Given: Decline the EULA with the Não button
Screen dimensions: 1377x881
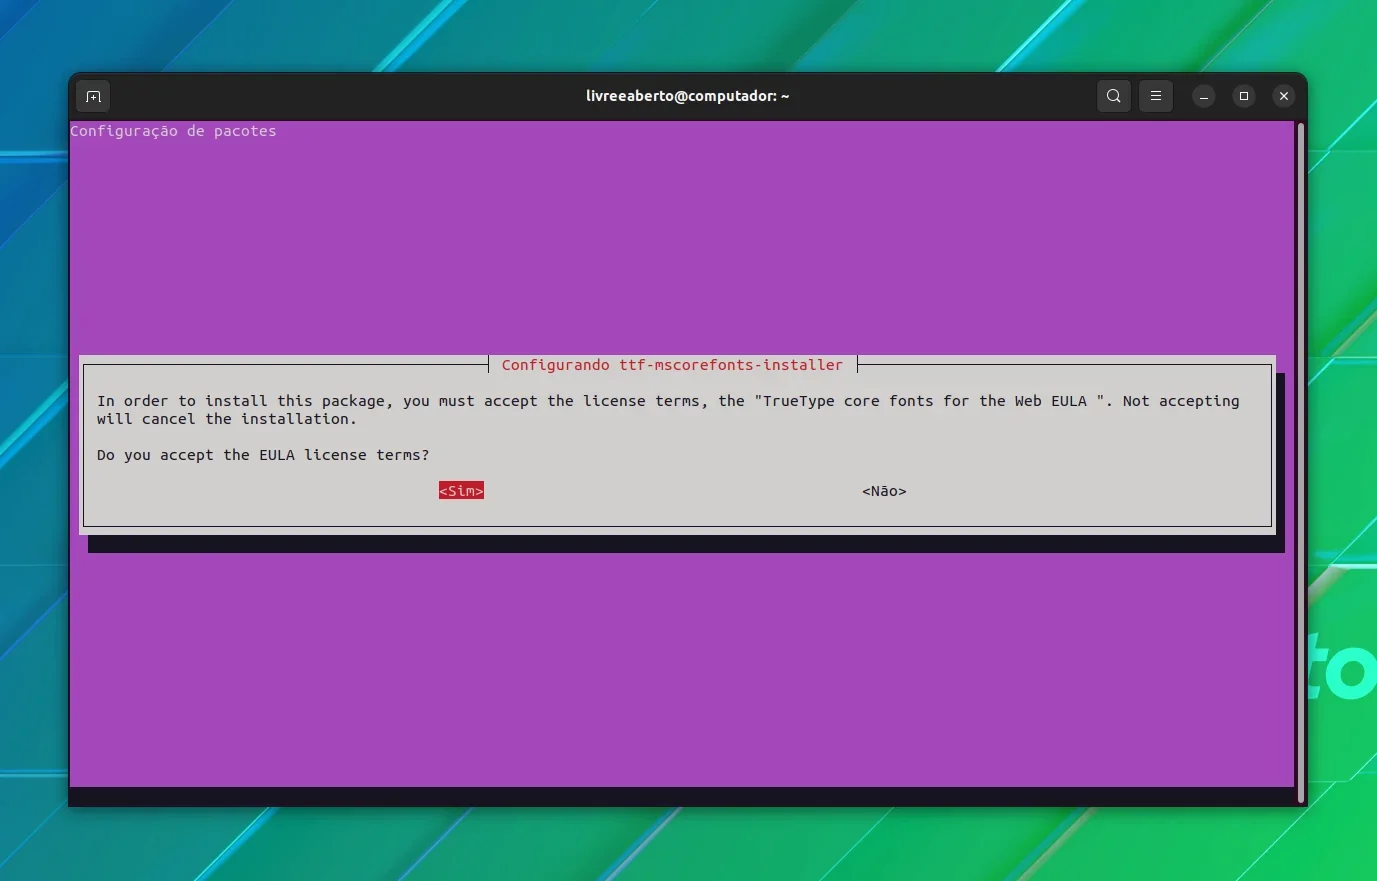Looking at the screenshot, I should pyautogui.click(x=884, y=491).
